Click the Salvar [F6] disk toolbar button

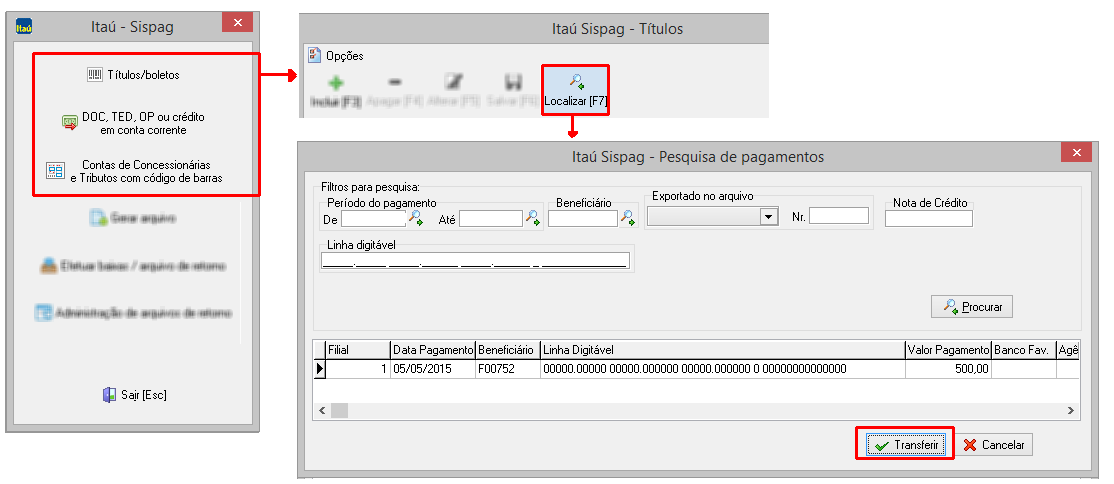[512, 90]
